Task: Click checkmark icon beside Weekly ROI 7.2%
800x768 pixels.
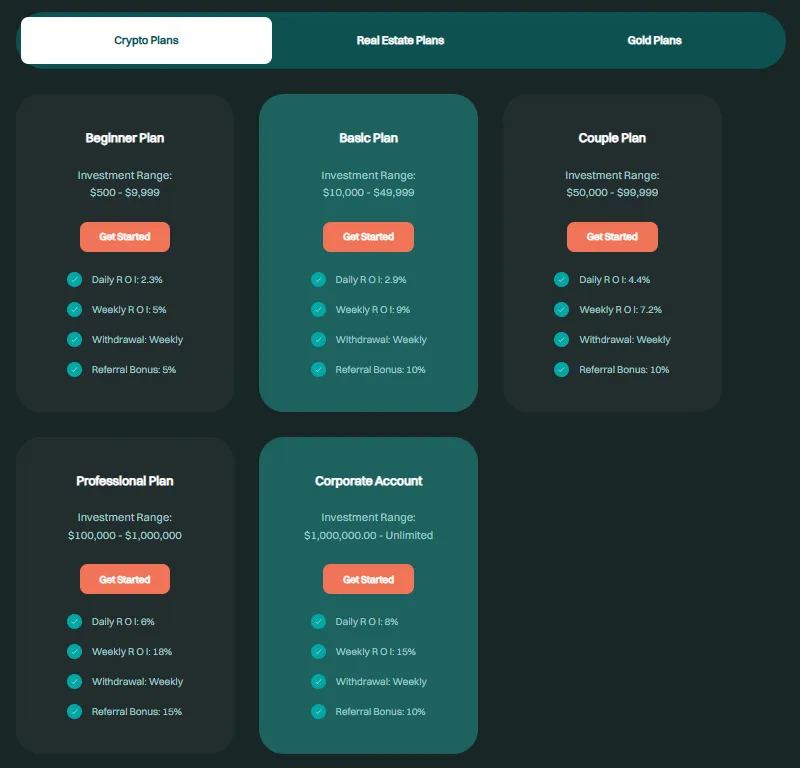Action: [x=561, y=310]
